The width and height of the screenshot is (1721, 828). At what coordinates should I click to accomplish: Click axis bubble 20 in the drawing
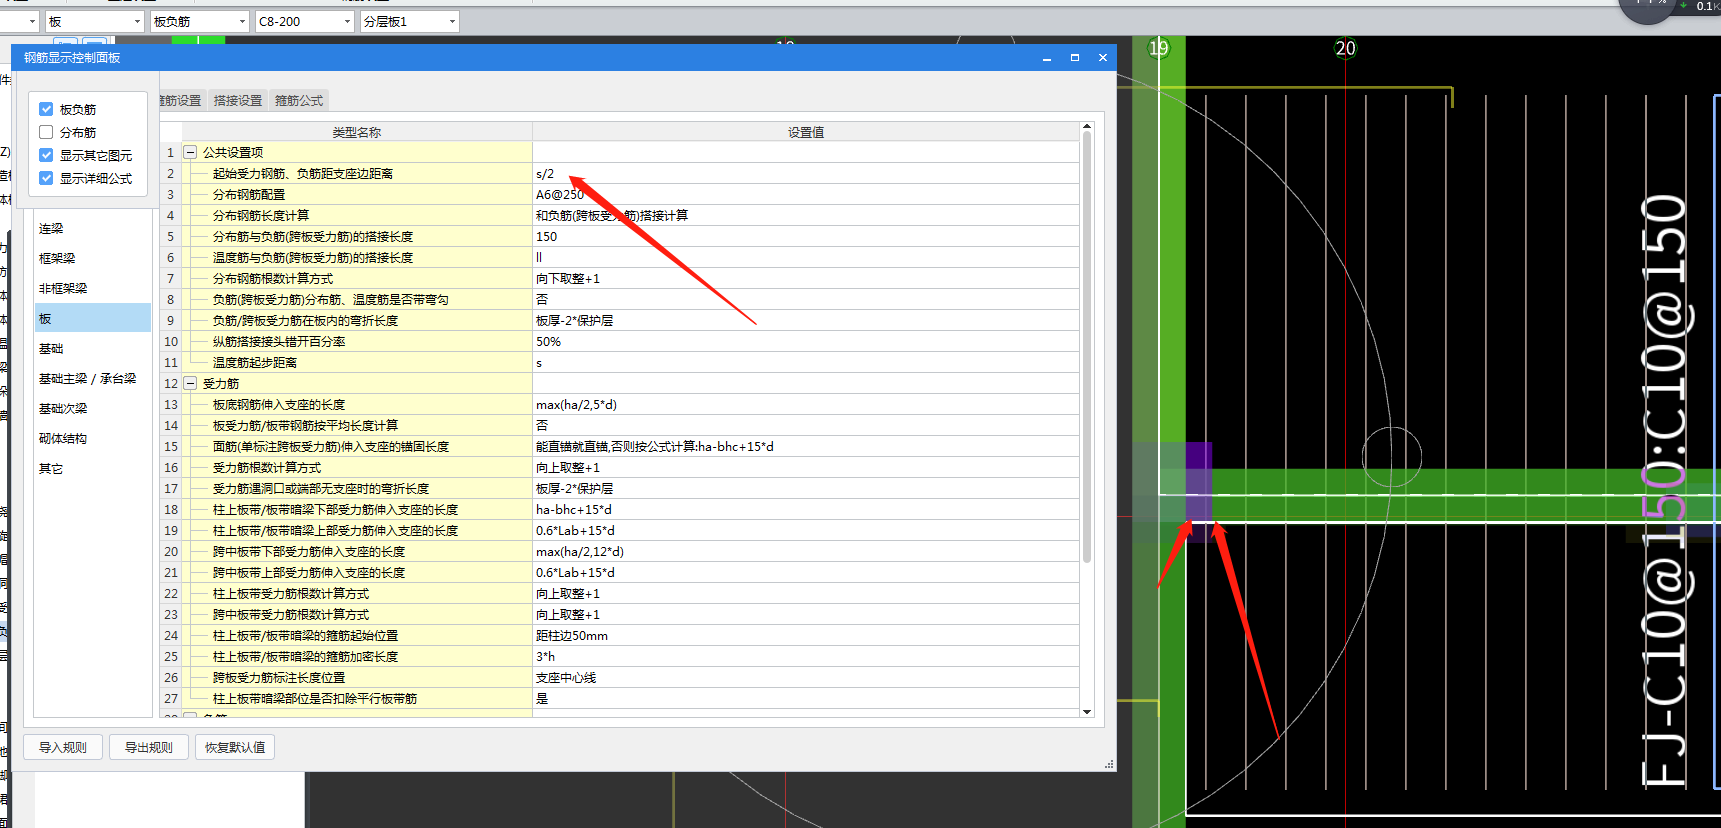point(1346,48)
